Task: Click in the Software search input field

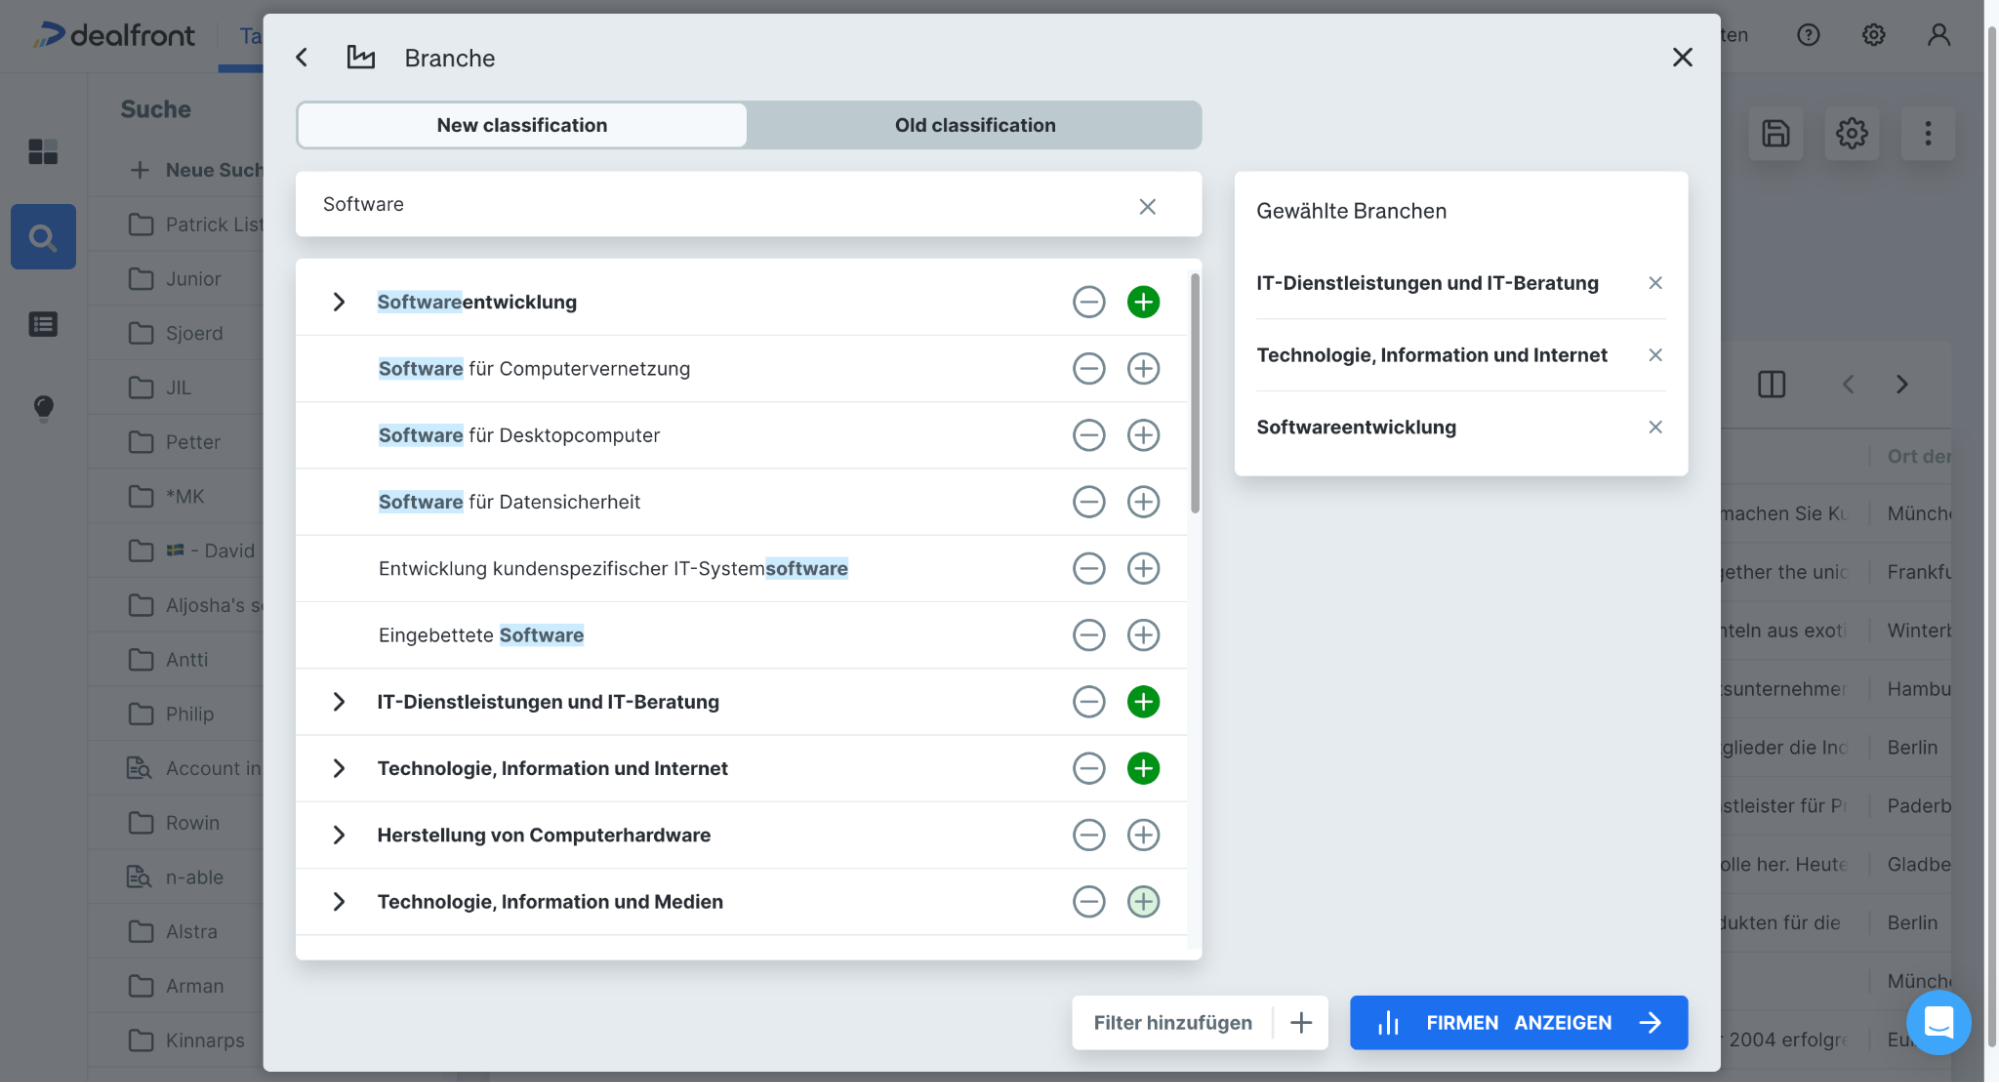Action: tap(700, 205)
